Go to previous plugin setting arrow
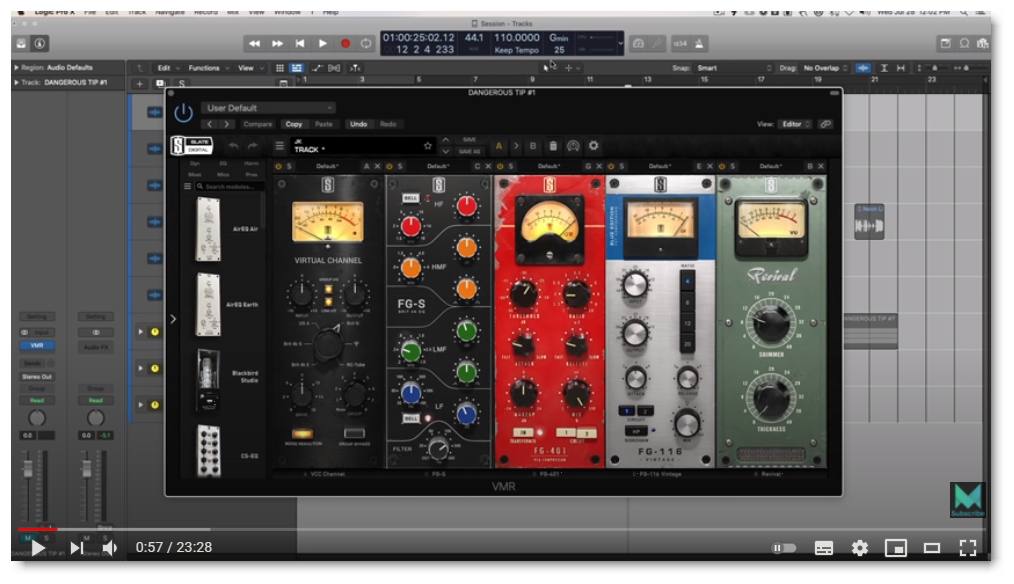Image resolution: width=1014 pixels, height=584 pixels. 210,124
